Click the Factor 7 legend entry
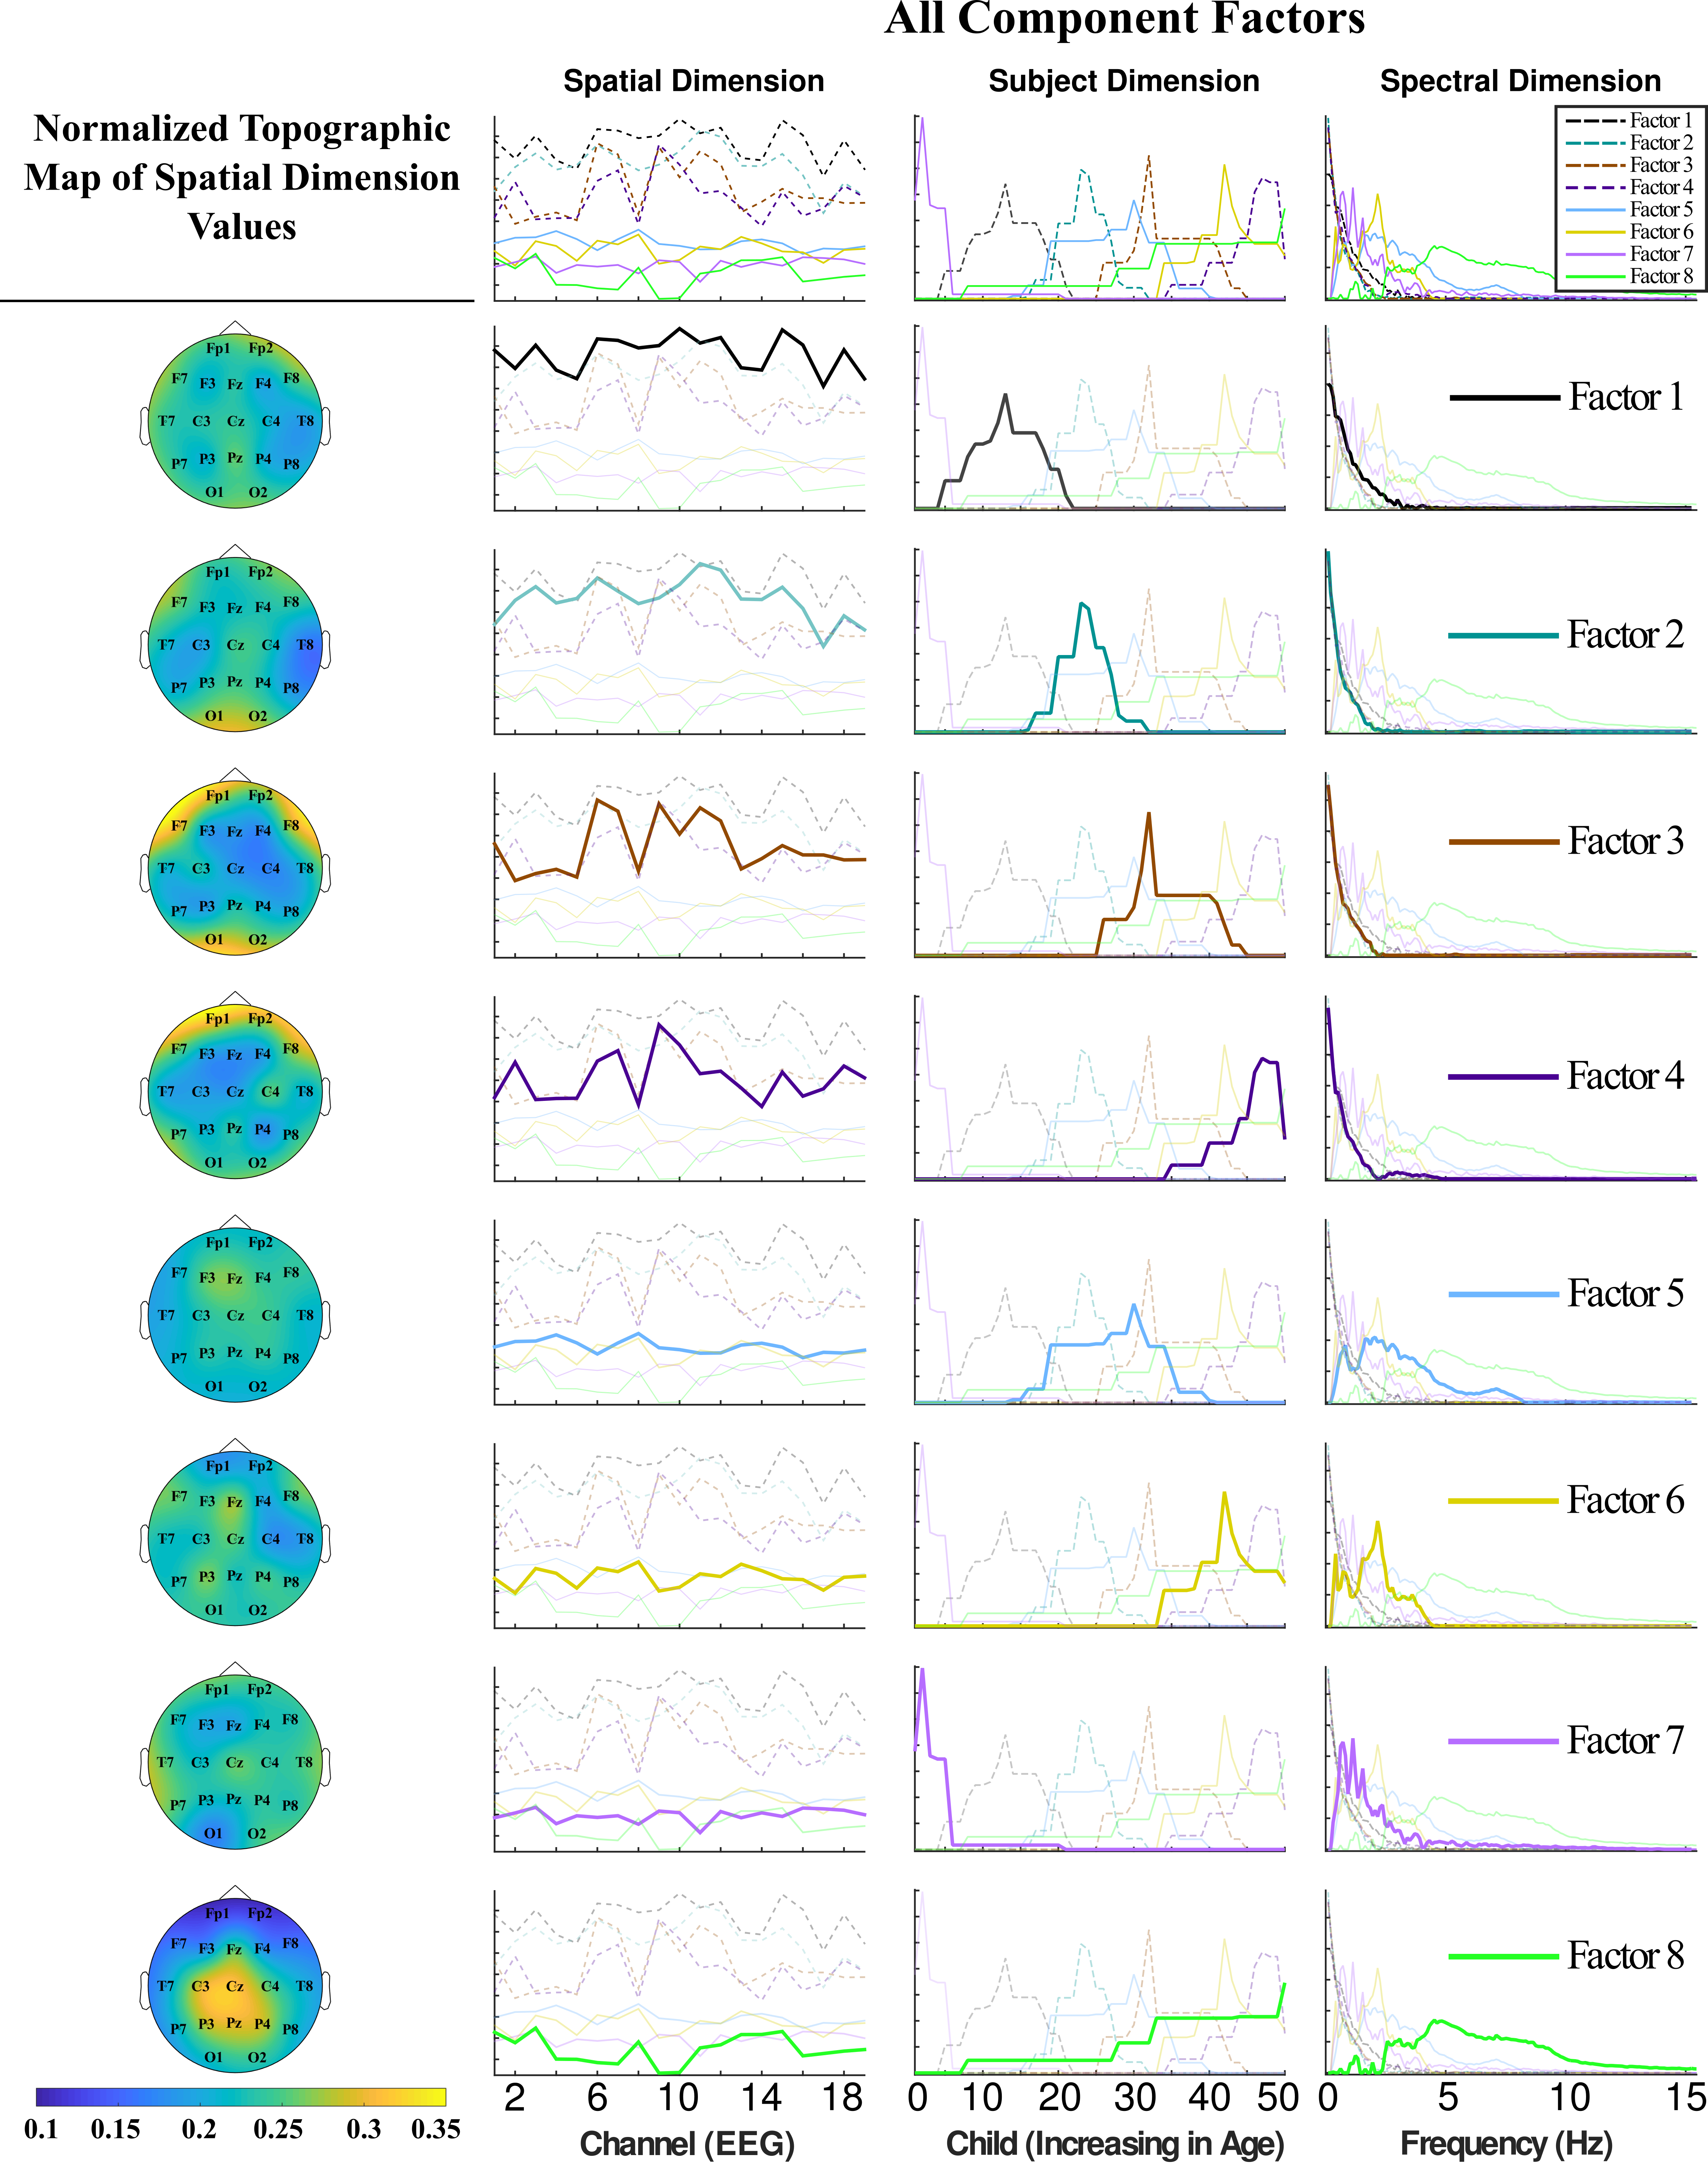This screenshot has height=2171, width=1708. (1629, 254)
